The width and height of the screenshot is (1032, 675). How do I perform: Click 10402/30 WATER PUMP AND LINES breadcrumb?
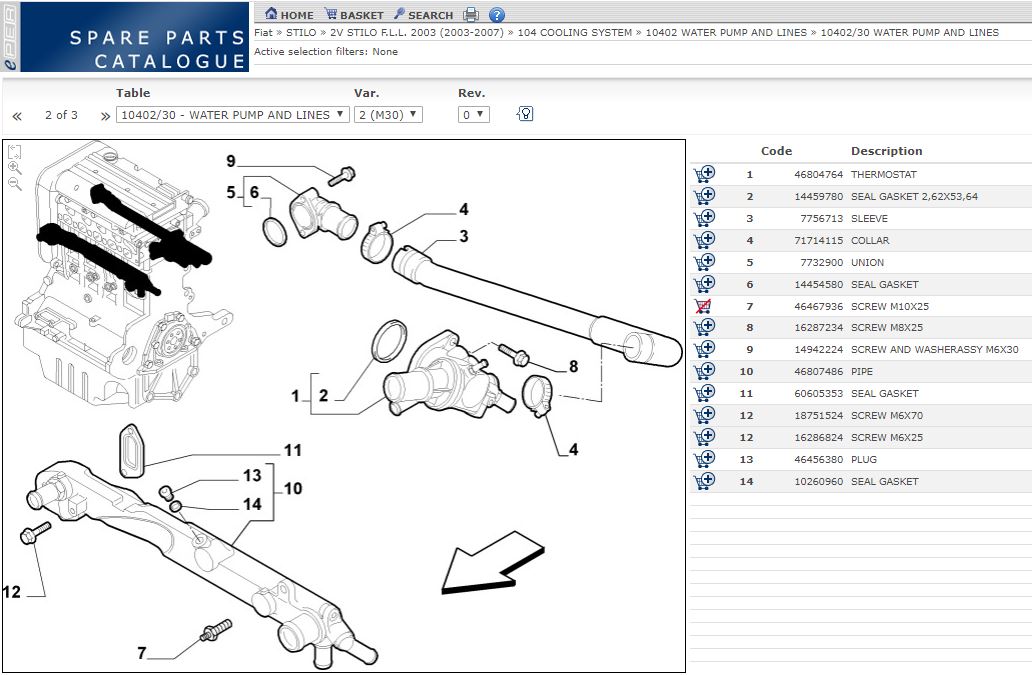(910, 32)
